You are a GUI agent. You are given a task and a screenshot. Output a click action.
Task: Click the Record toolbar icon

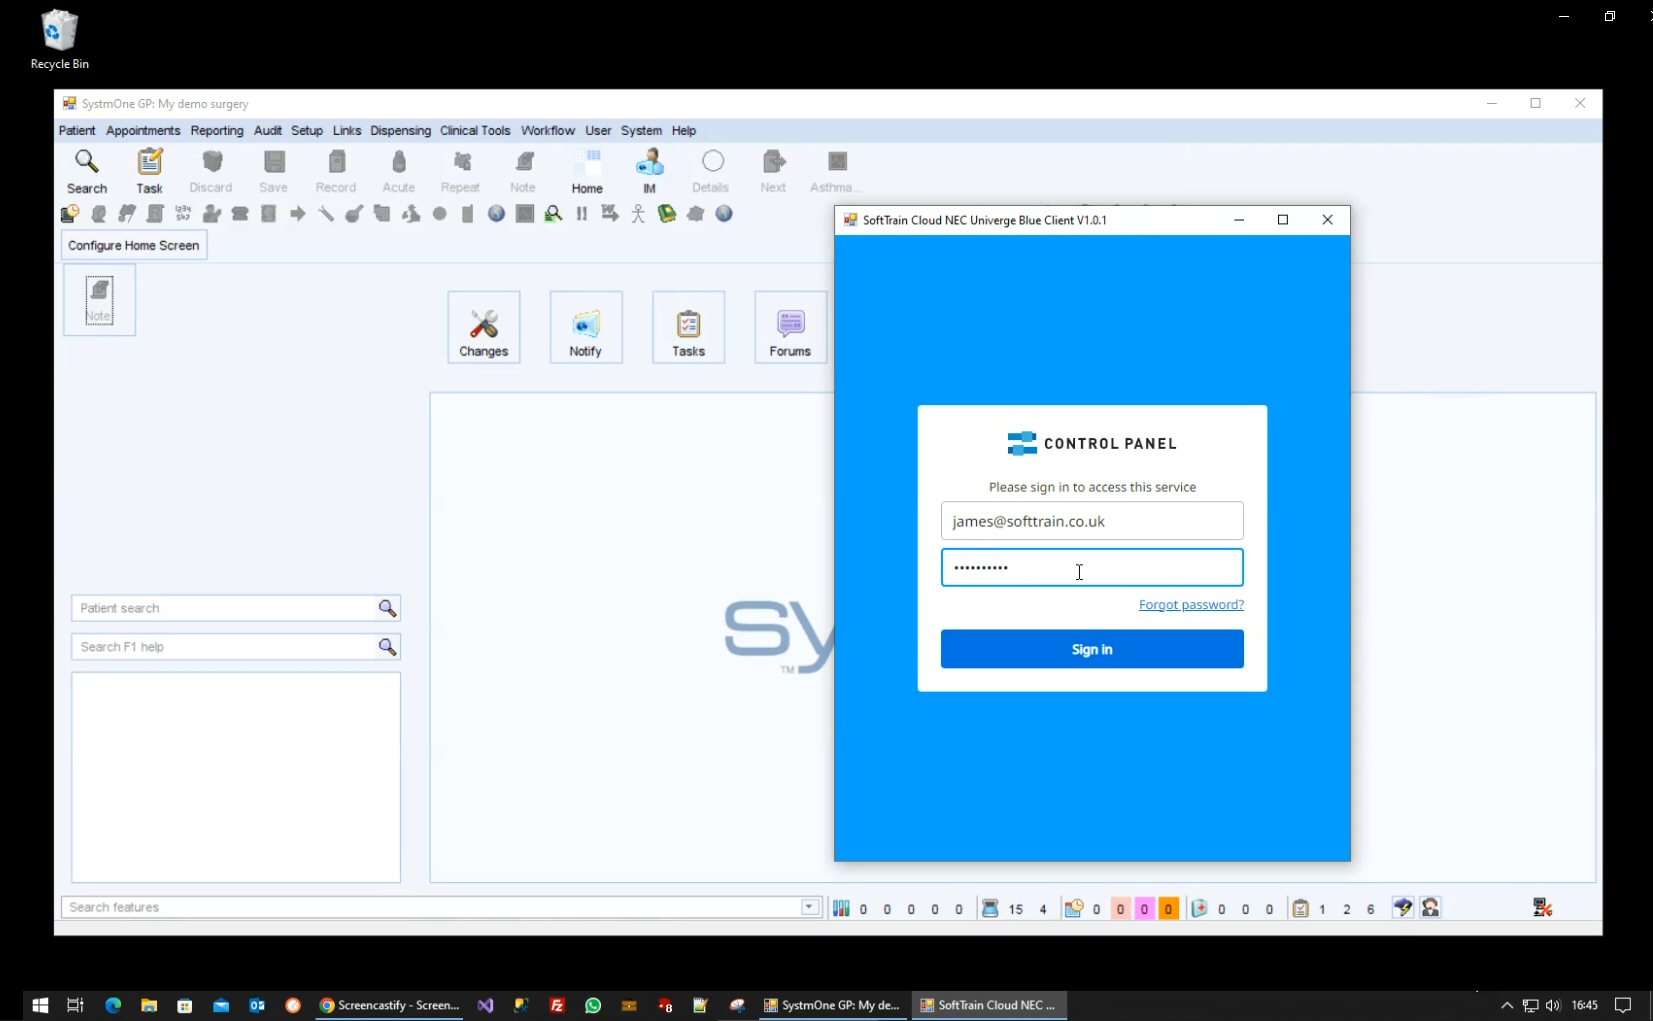336,171
